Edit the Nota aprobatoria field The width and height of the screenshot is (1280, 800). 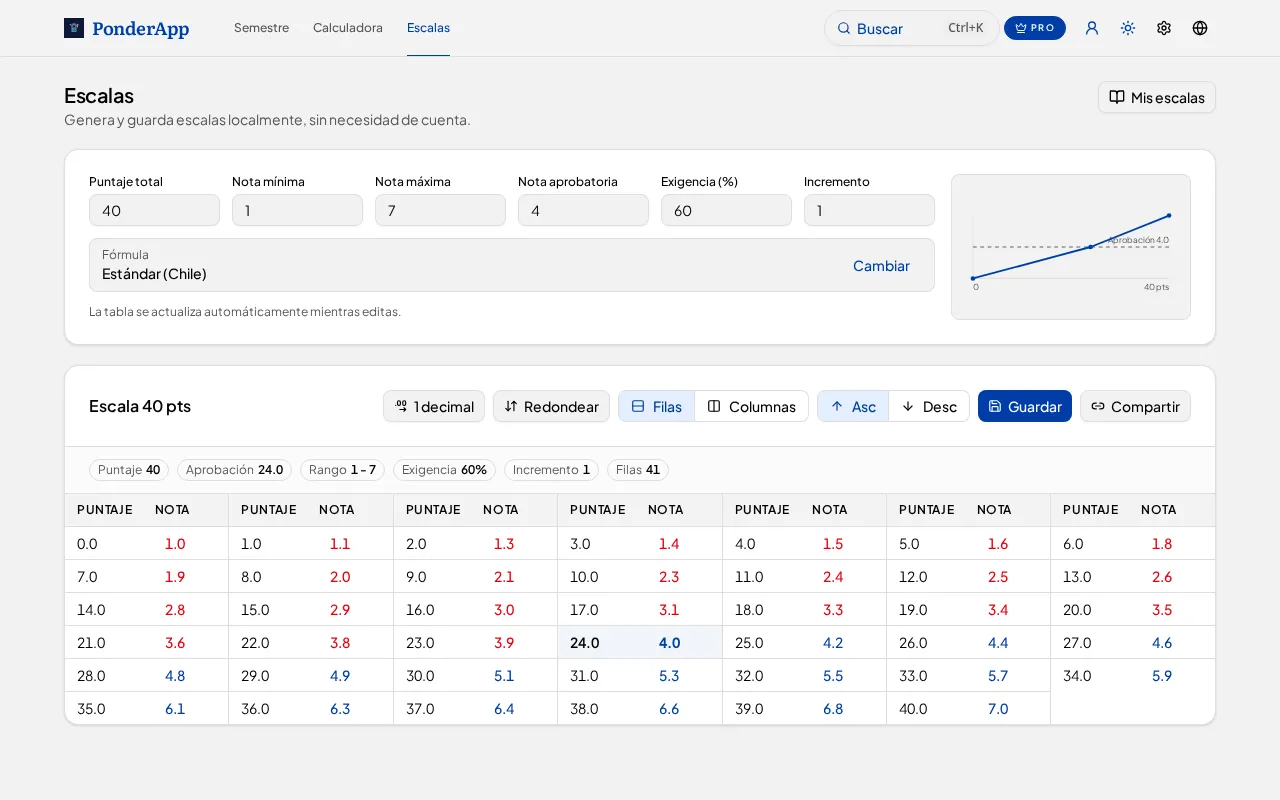coord(583,210)
